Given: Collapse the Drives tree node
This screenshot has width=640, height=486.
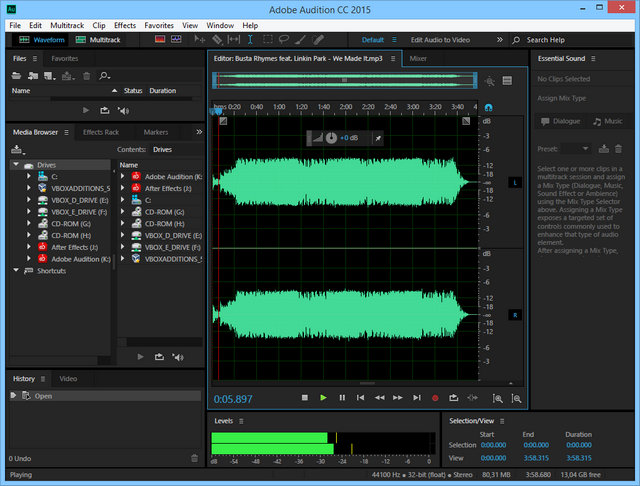Looking at the screenshot, I should [16, 165].
